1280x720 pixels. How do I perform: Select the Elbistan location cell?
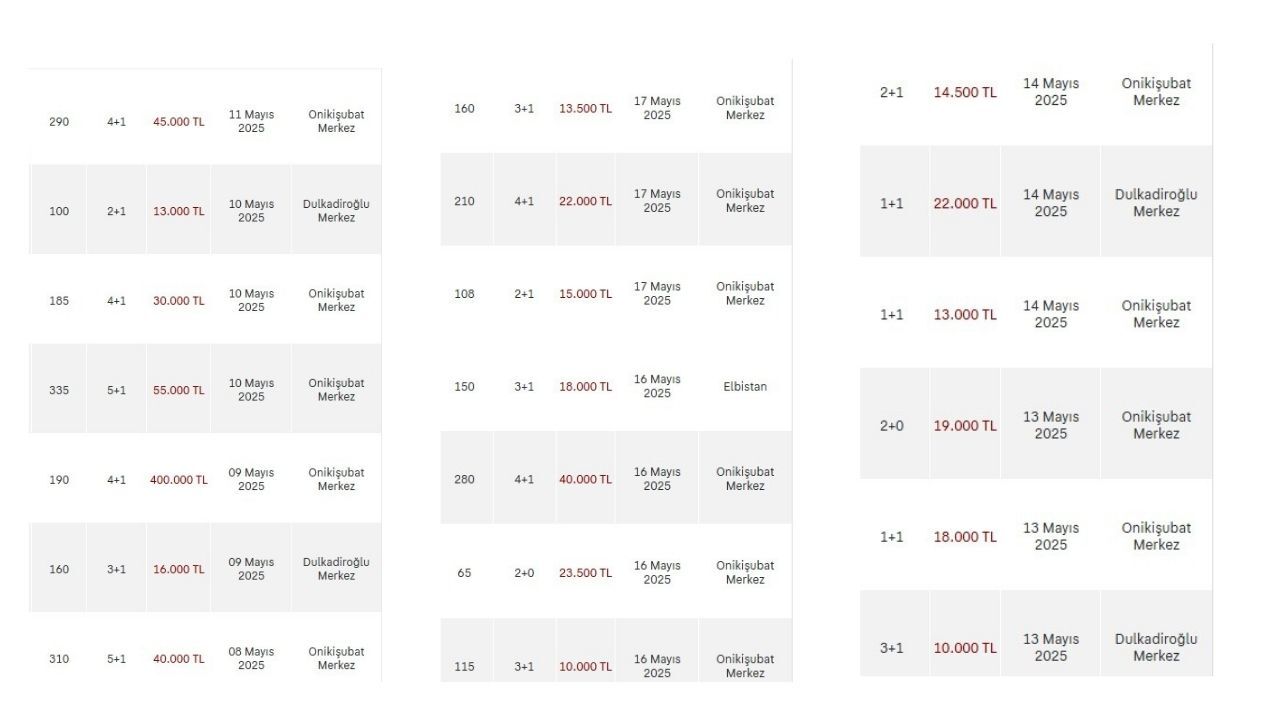(x=745, y=387)
